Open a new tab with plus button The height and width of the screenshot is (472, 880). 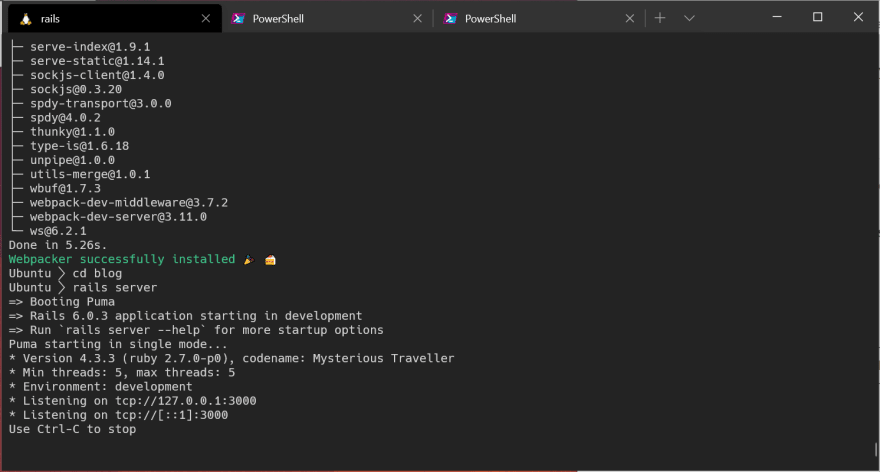(x=660, y=18)
